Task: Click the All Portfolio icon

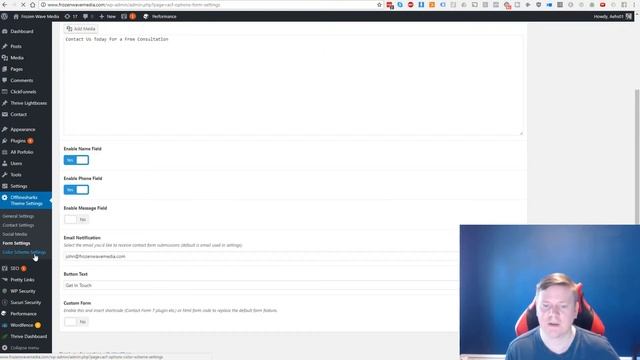Action: coord(4,152)
